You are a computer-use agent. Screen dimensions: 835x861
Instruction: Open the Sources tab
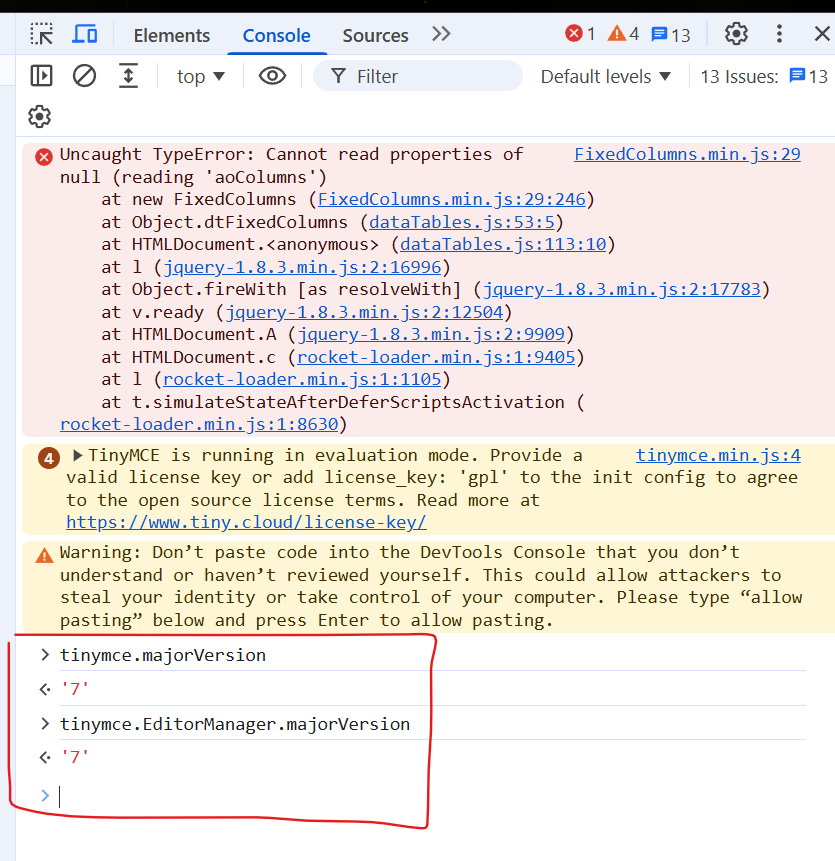click(376, 36)
